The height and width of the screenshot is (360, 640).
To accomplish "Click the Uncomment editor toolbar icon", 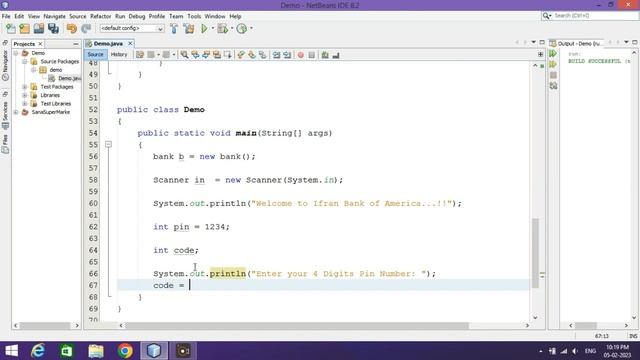I will [336, 55].
